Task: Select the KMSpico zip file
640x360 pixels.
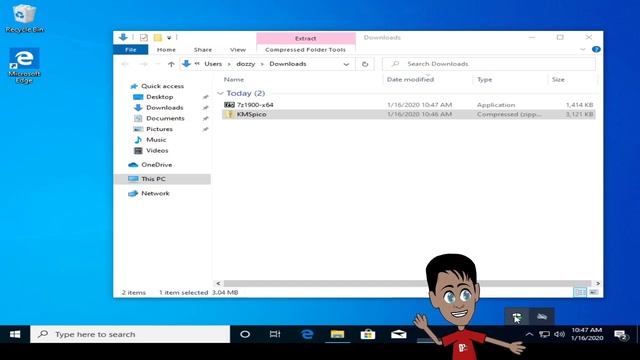Action: pos(408,115)
